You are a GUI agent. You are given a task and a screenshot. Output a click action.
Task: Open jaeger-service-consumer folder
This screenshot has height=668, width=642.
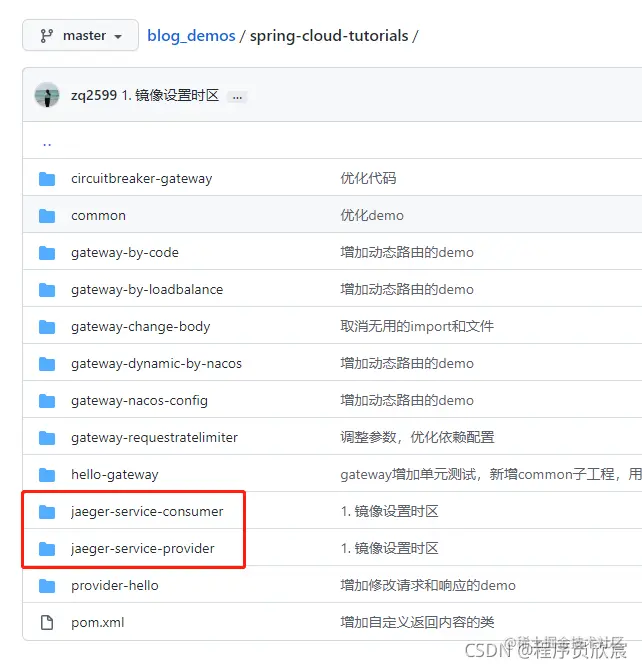tap(147, 512)
